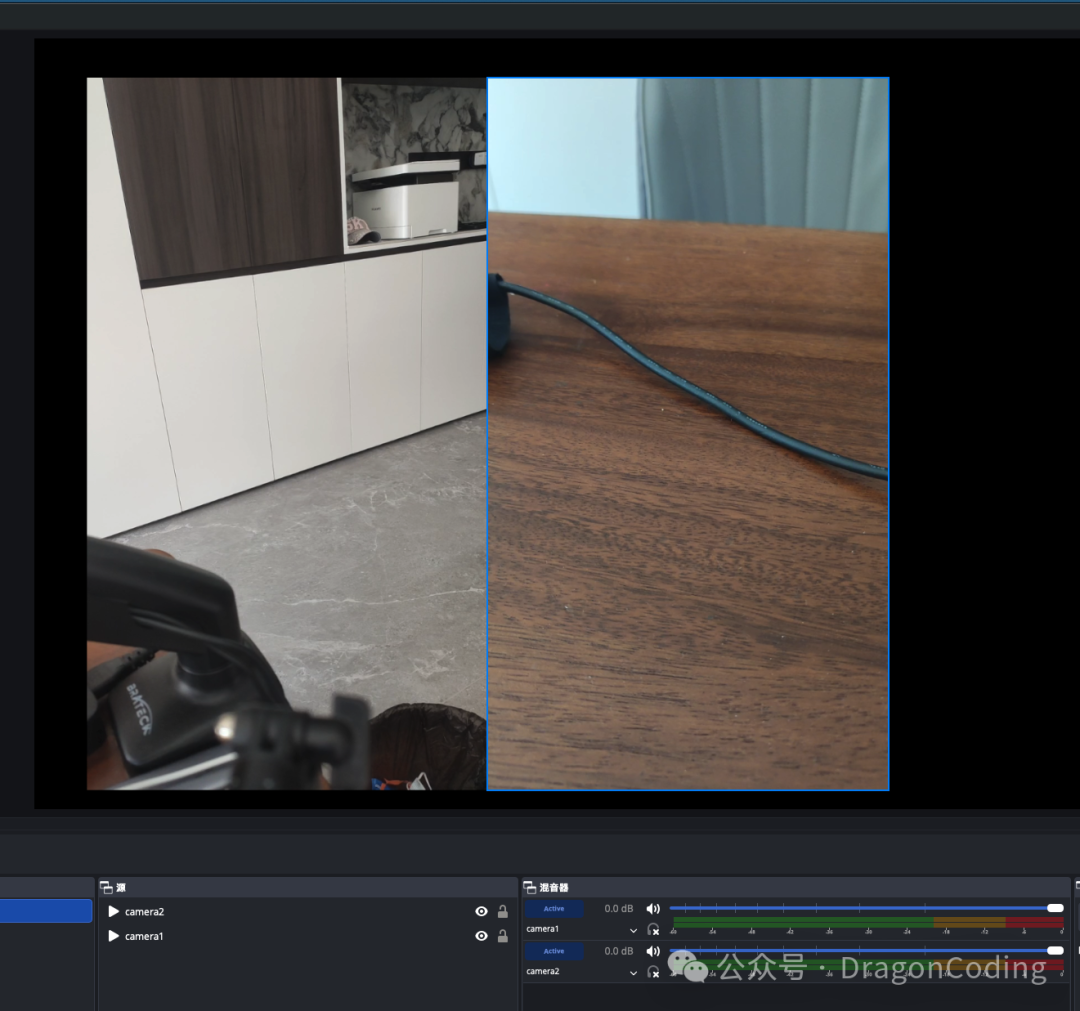1080x1011 pixels.
Task: Hide the camera1 source with eye icon
Action: point(481,936)
